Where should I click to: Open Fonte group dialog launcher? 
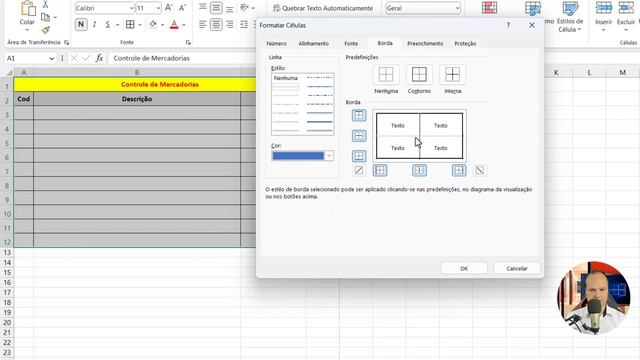click(188, 42)
